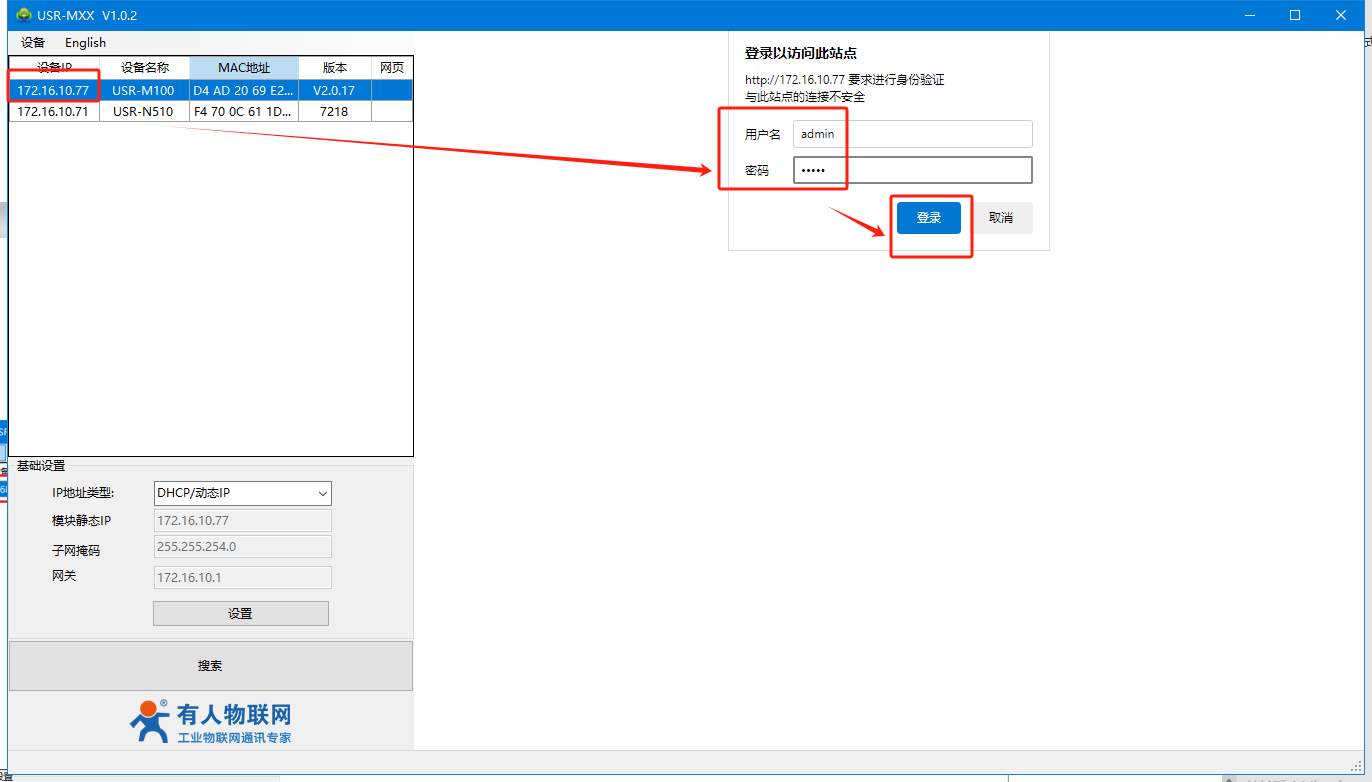Click the 版本 column header
Screen dimensions: 1372x782
pos(334,68)
